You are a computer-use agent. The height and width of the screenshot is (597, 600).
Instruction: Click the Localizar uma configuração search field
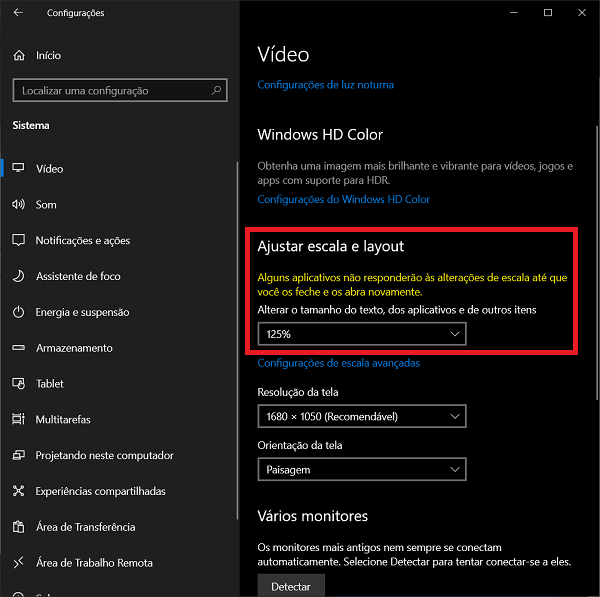pyautogui.click(x=110, y=91)
